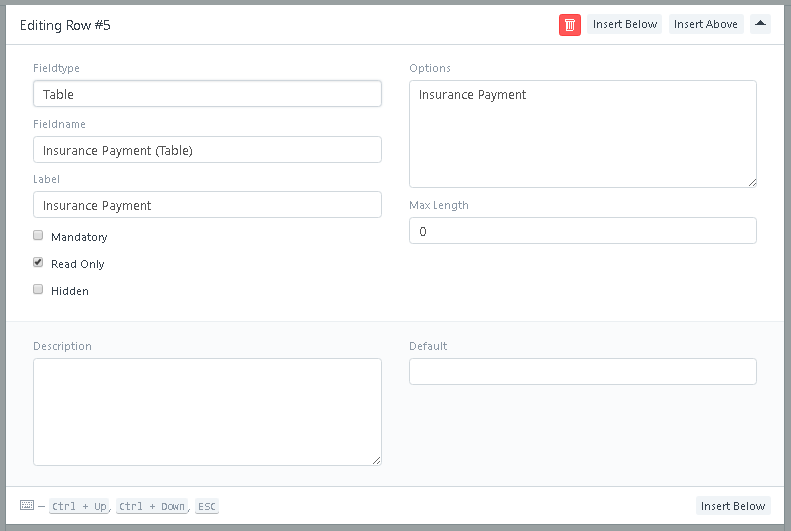
Task: Click Description text area resize handle
Action: coord(376,460)
